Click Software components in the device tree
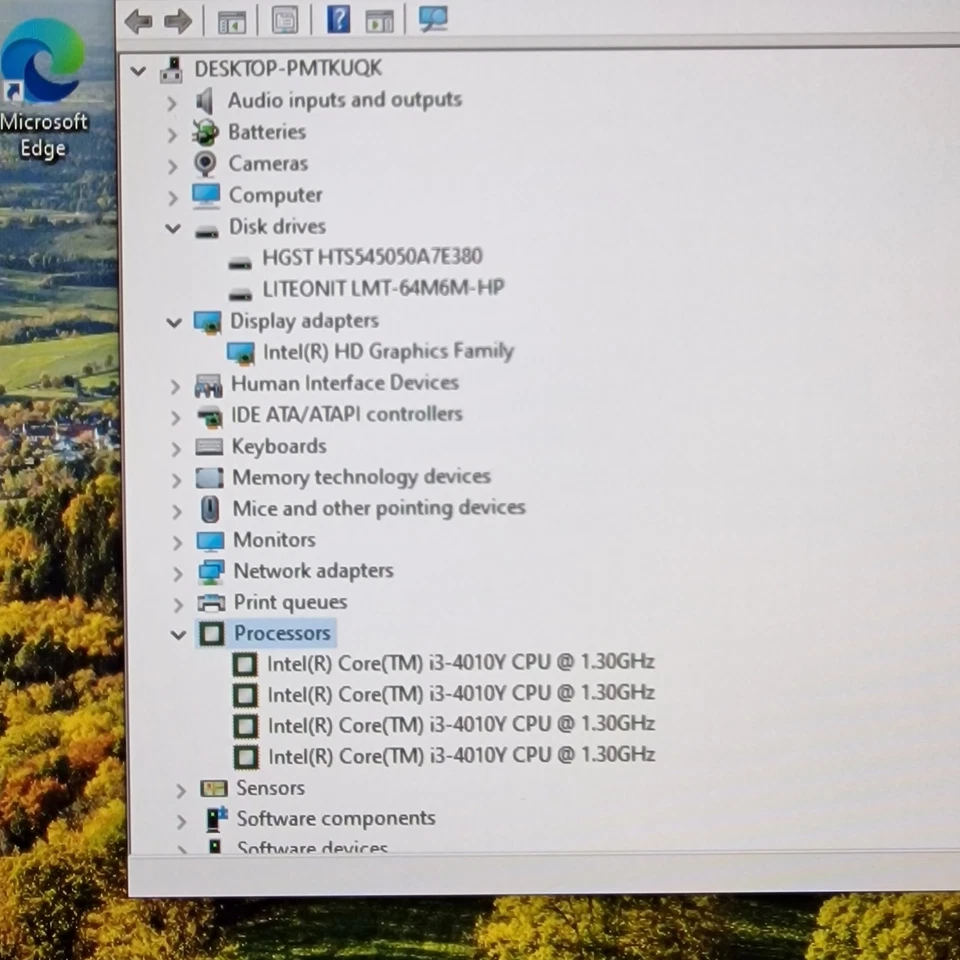The image size is (960, 960). [x=335, y=818]
